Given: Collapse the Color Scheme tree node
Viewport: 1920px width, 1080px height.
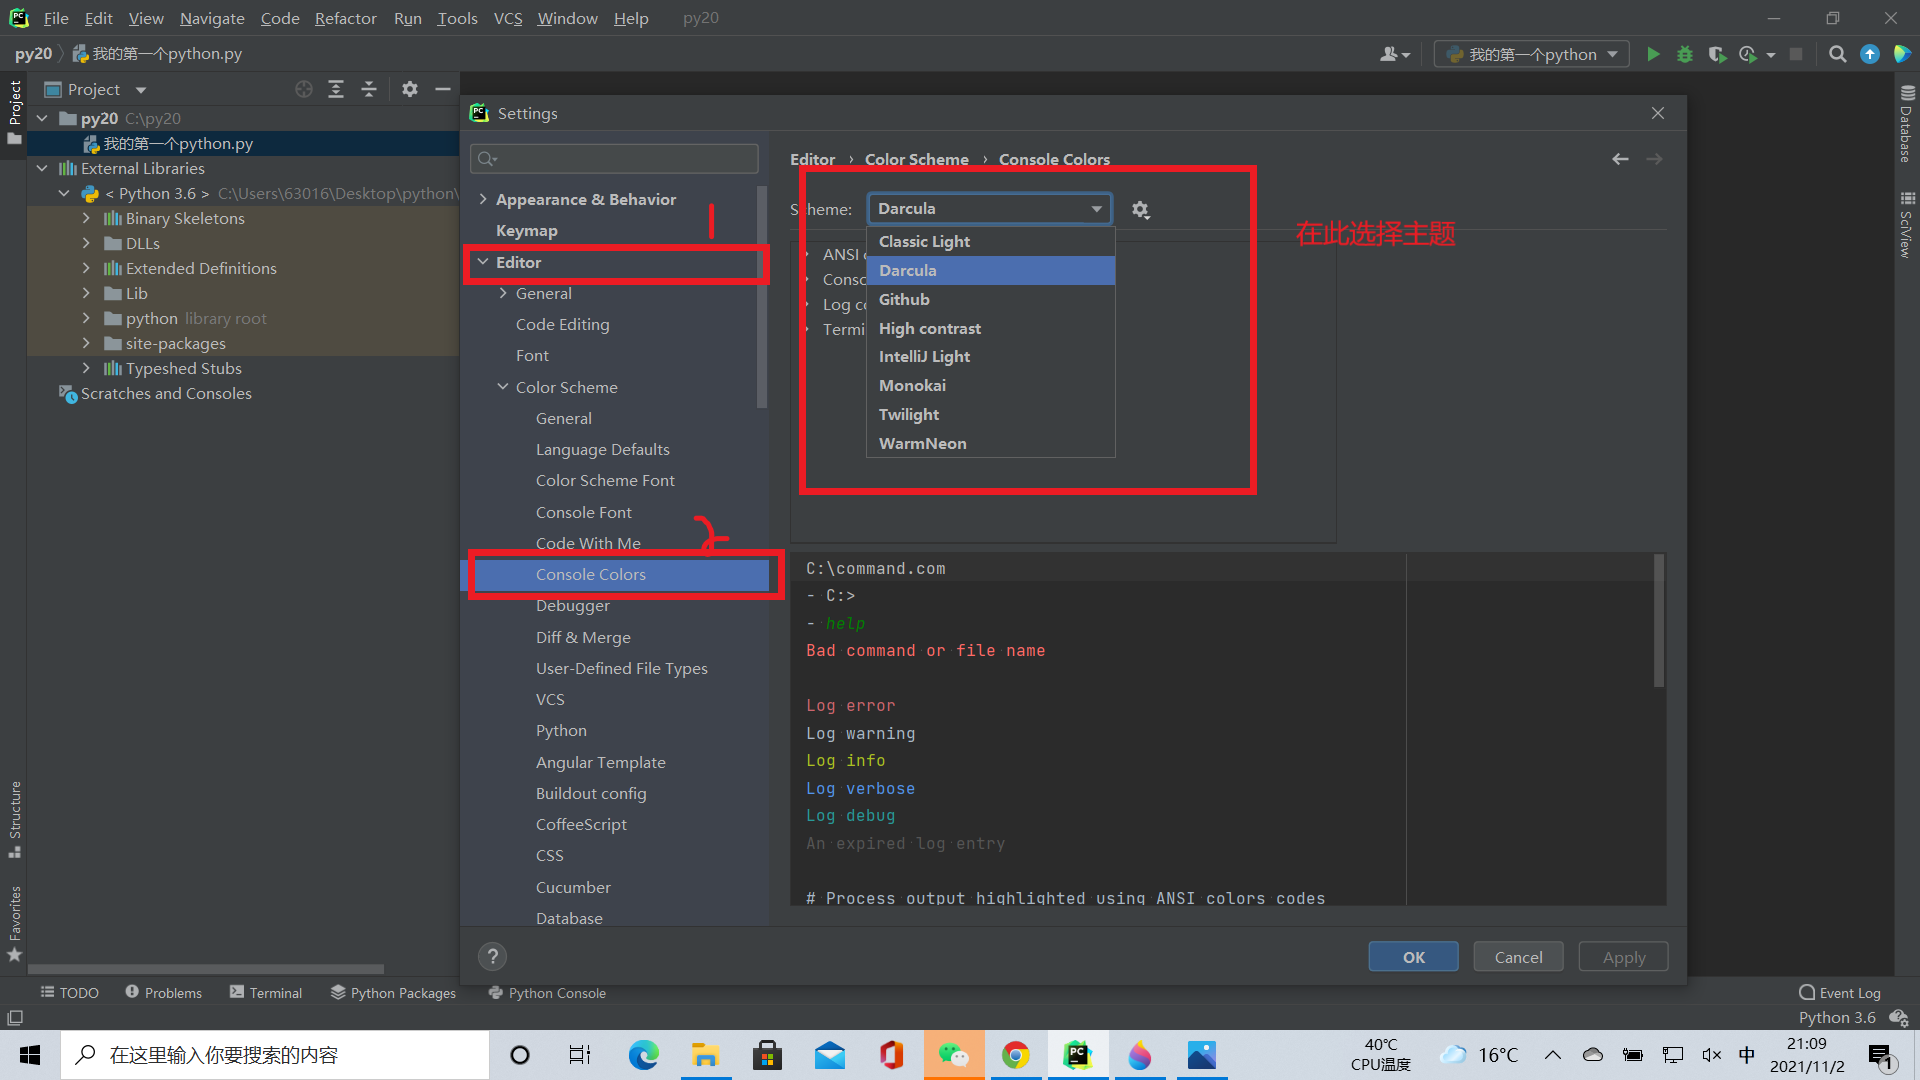Looking at the screenshot, I should 503,387.
